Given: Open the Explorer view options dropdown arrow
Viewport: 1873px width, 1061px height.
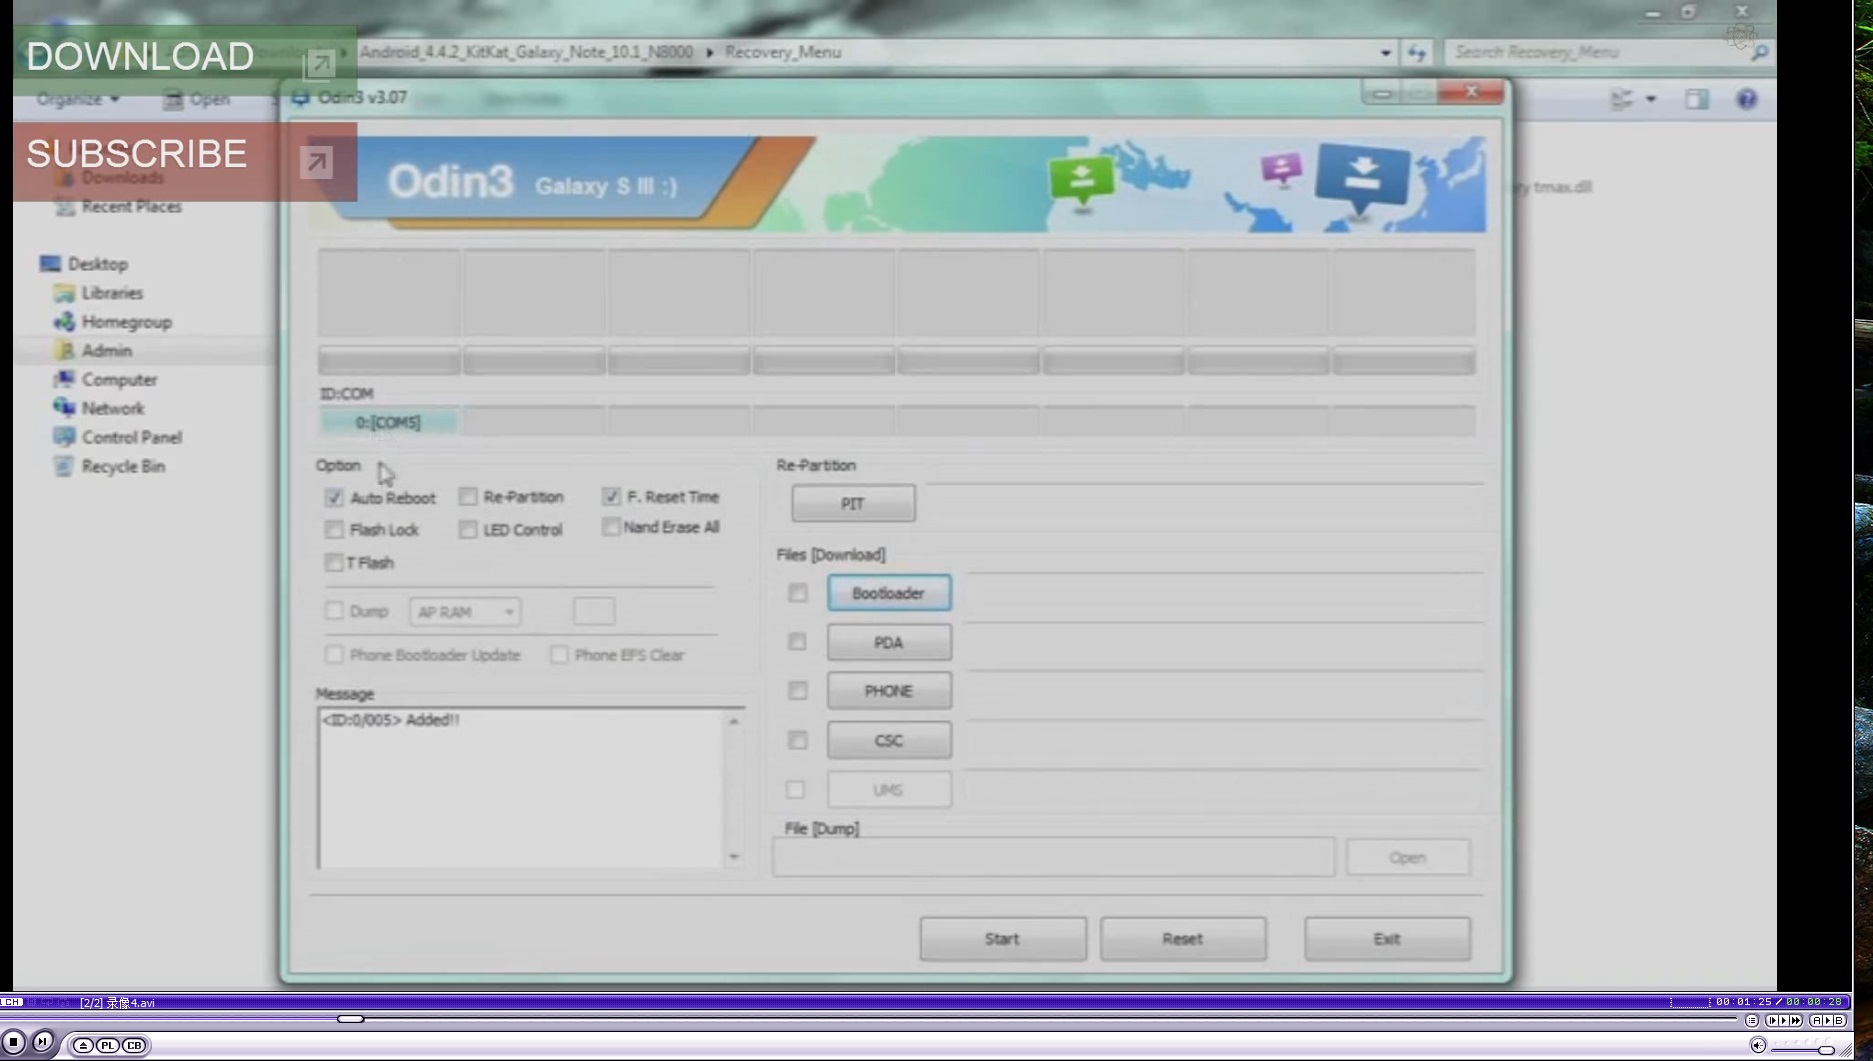Looking at the screenshot, I should [1651, 99].
